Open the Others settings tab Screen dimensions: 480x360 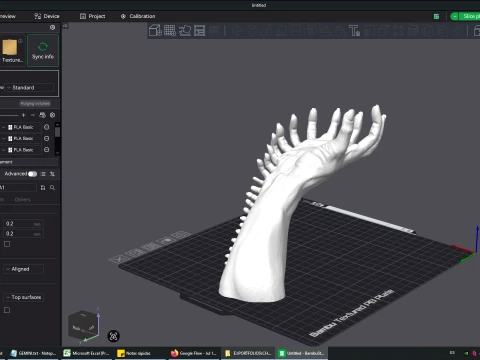(22, 200)
